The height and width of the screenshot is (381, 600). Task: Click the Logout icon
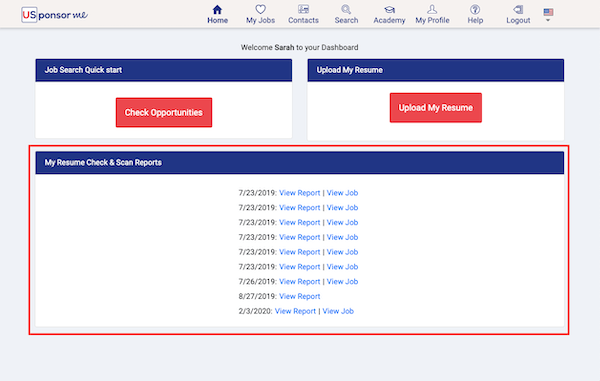[x=518, y=9]
